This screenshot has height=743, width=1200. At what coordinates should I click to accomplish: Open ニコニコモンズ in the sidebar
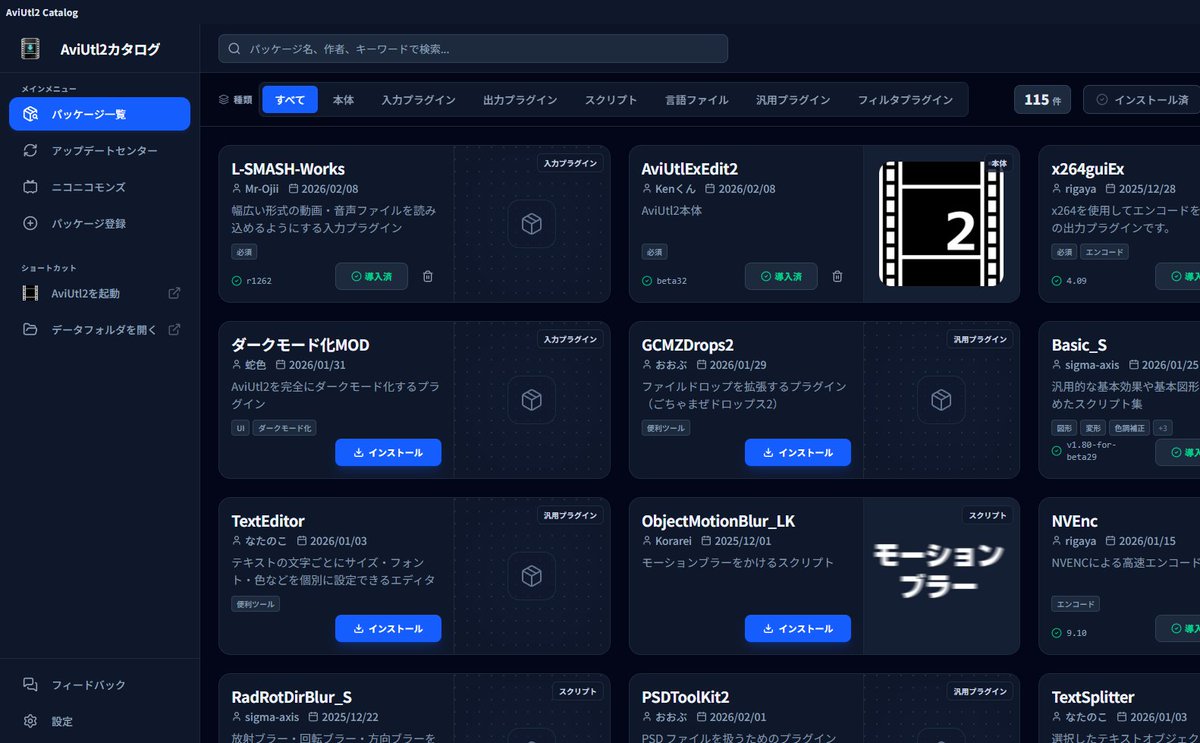click(99, 187)
